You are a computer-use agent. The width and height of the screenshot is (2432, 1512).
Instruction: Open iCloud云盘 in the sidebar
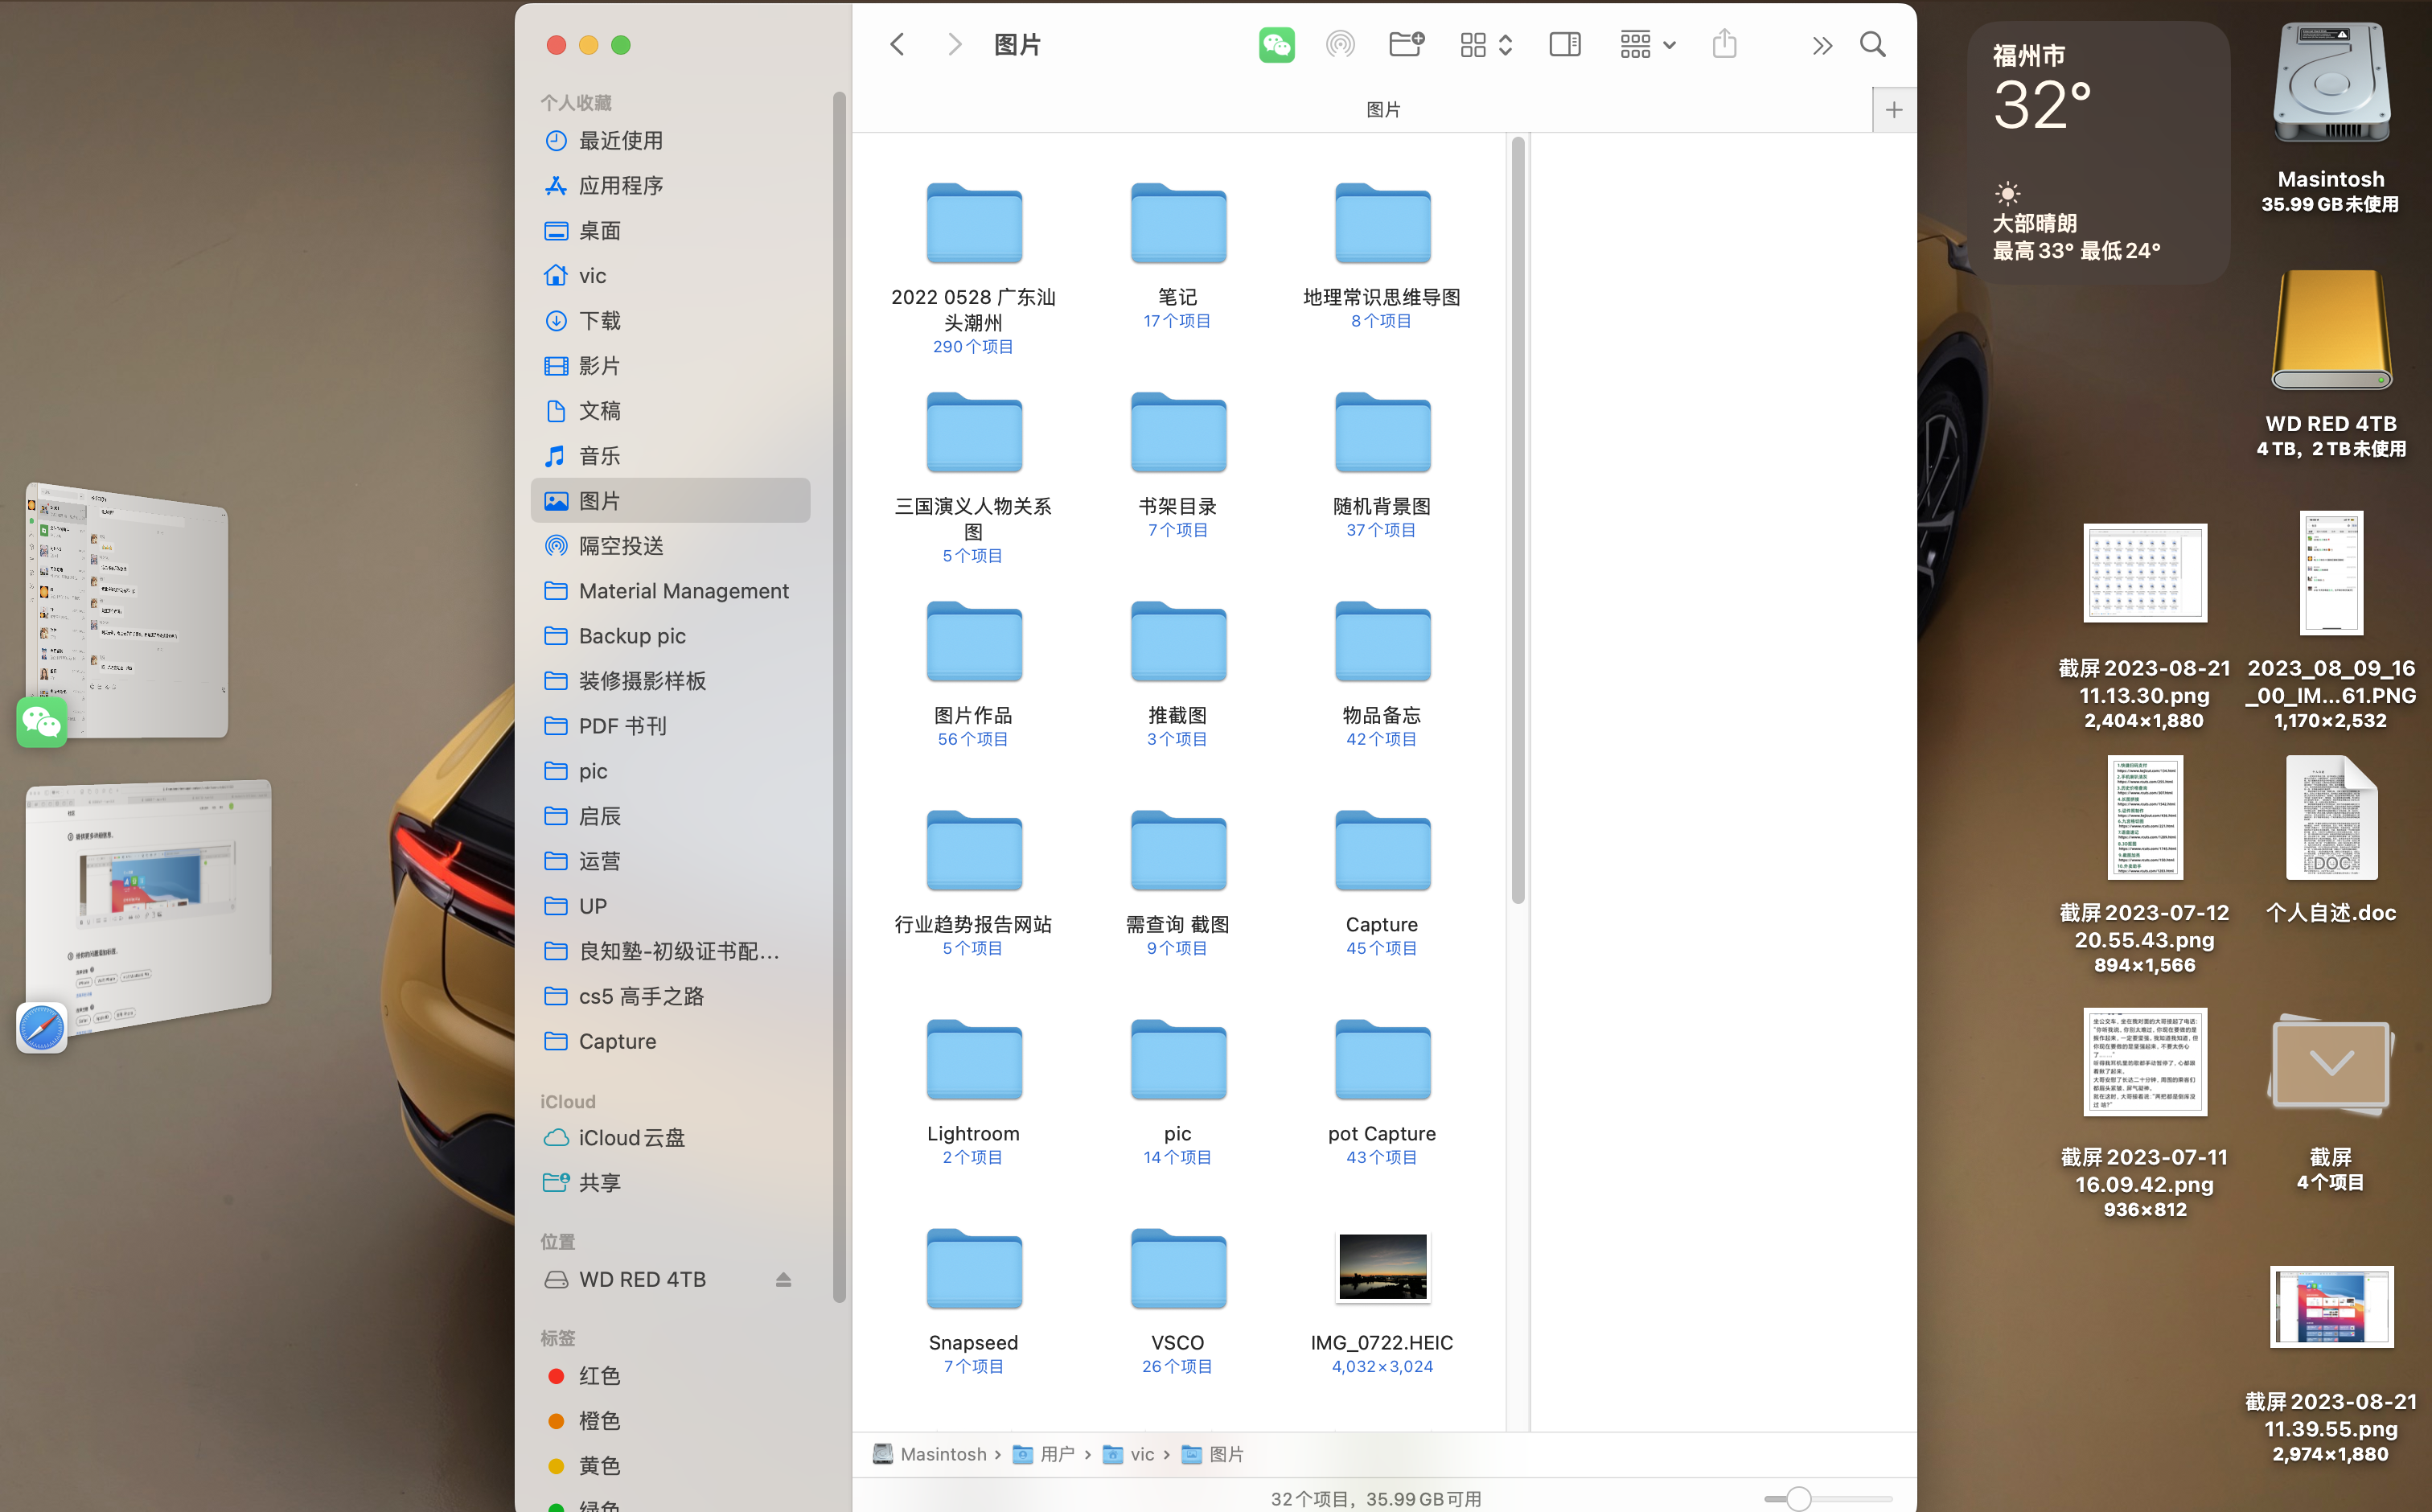[630, 1138]
